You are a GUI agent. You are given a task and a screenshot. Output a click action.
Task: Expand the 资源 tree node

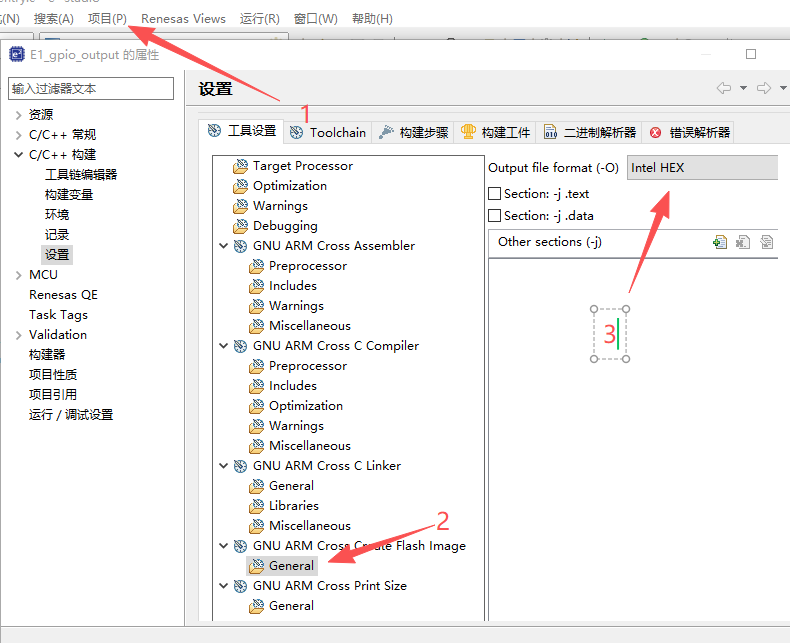click(19, 115)
